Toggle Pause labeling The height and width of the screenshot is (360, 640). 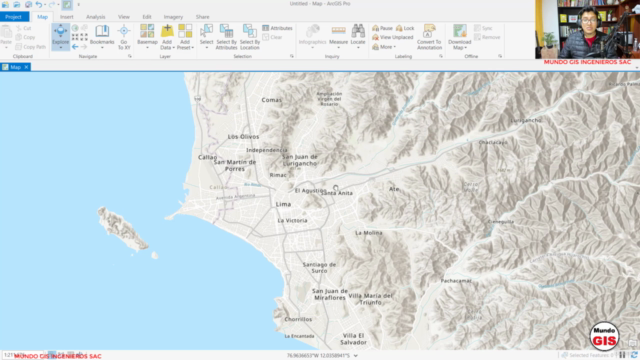(x=382, y=28)
